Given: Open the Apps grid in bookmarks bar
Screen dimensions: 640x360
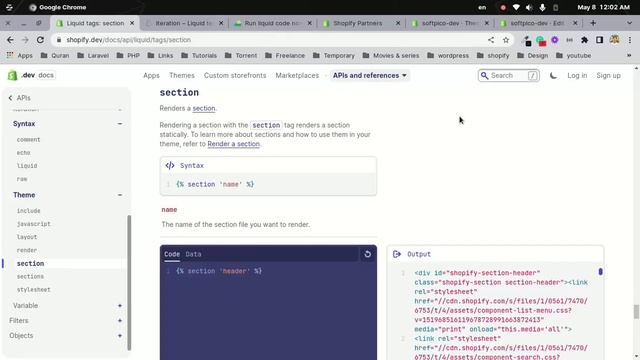Looking at the screenshot, I should tap(19, 55).
